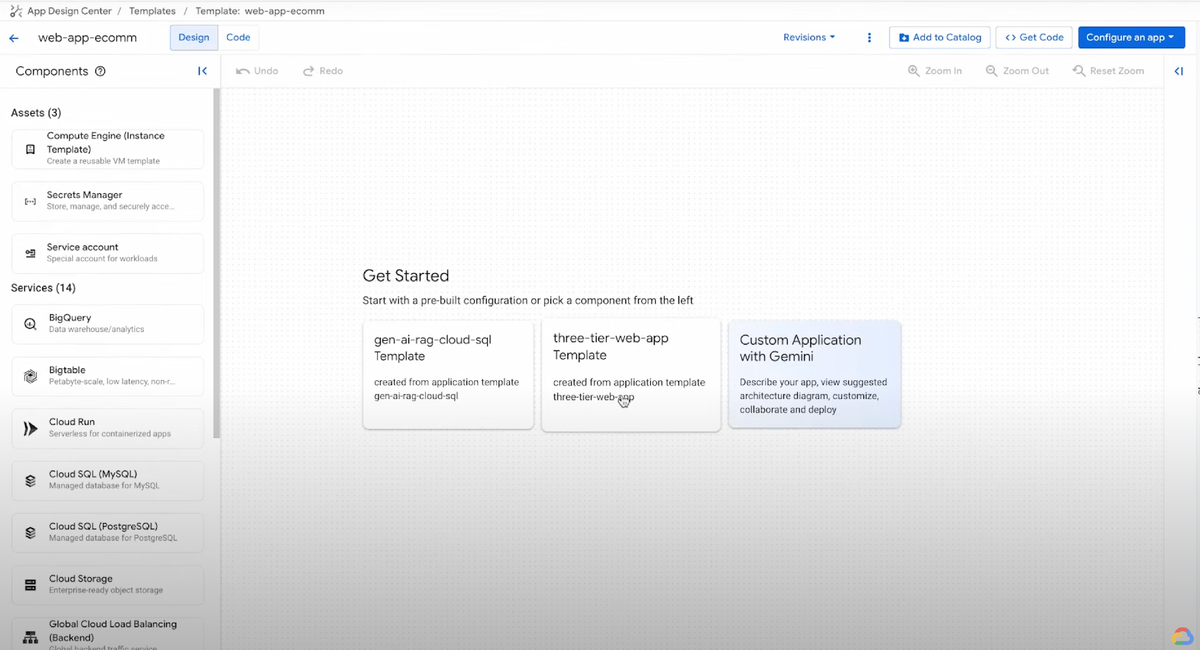Open the Components help question-mark icon

100,71
